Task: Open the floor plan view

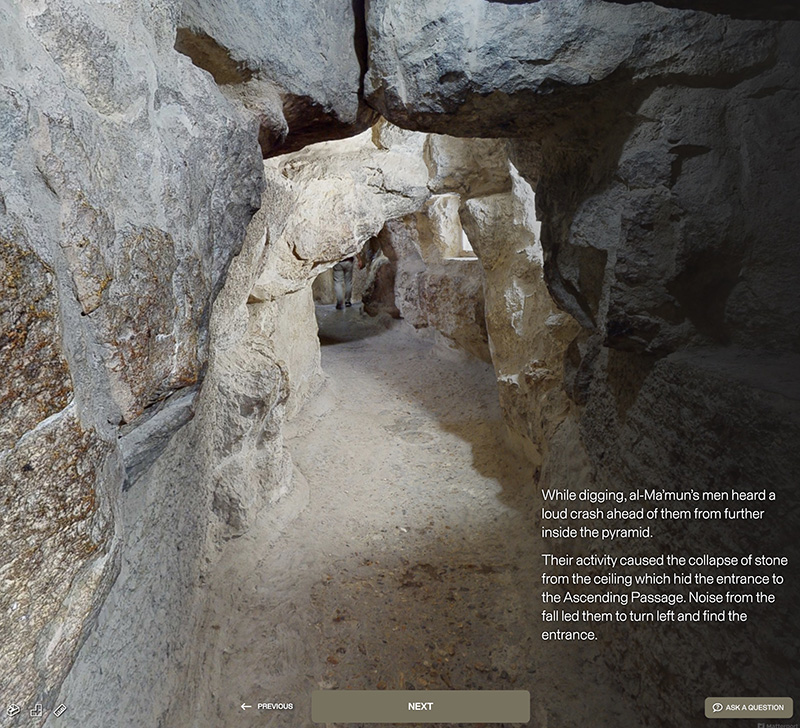Action: pyautogui.click(x=36, y=710)
